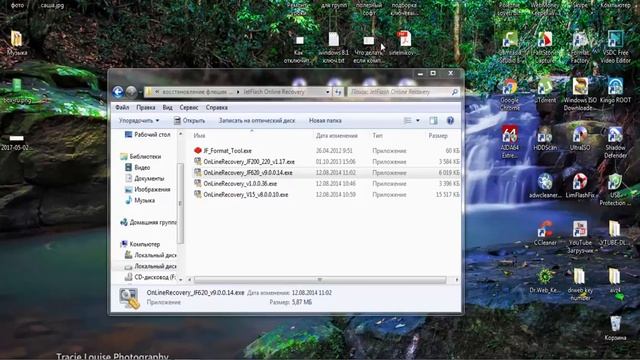Open sinelnikov PDF file on desktop
640x360 pixels.
[404, 43]
